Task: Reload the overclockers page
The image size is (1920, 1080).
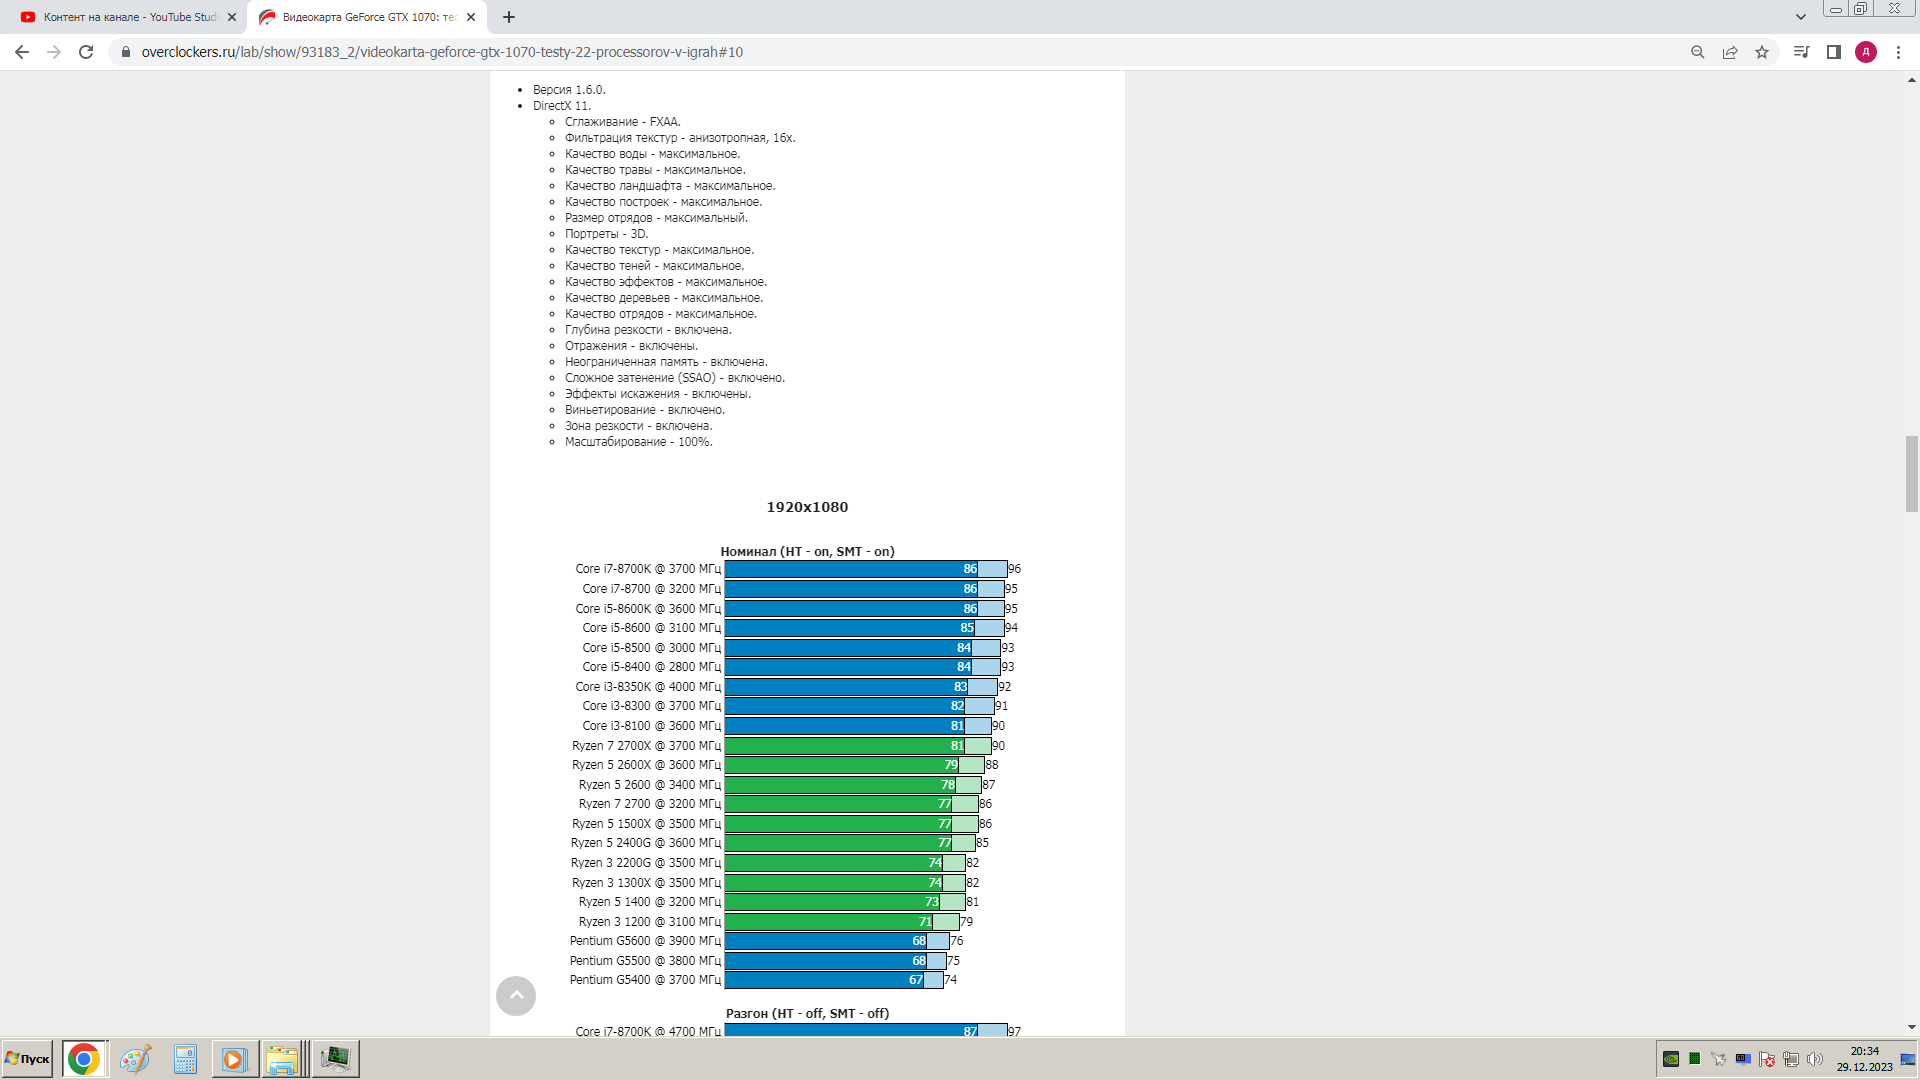Action: coord(86,52)
